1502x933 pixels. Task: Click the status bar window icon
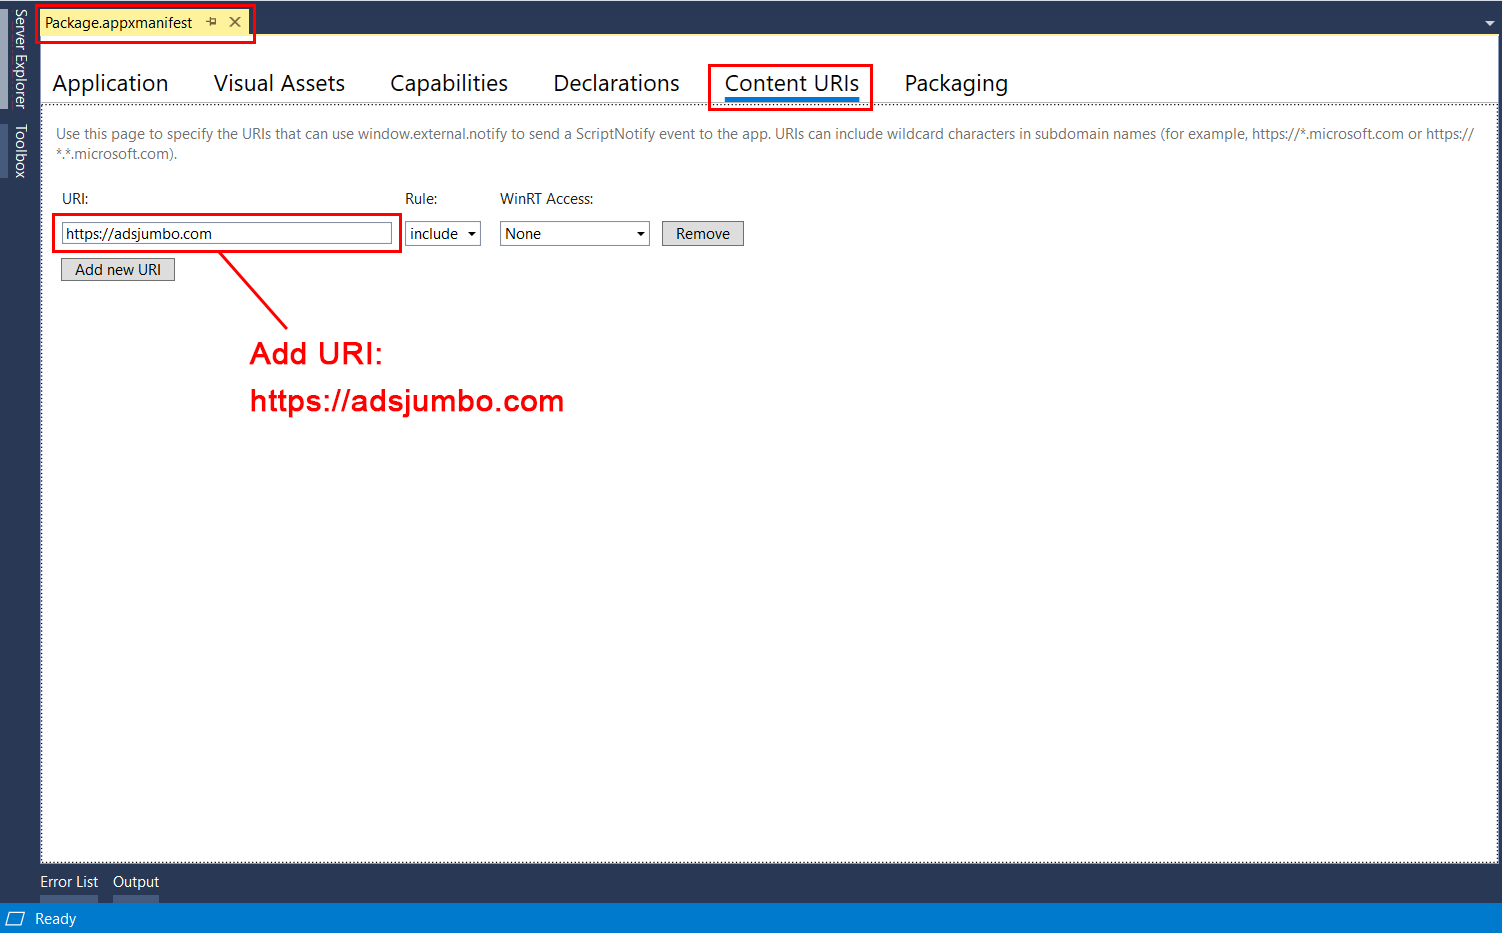[15, 919]
